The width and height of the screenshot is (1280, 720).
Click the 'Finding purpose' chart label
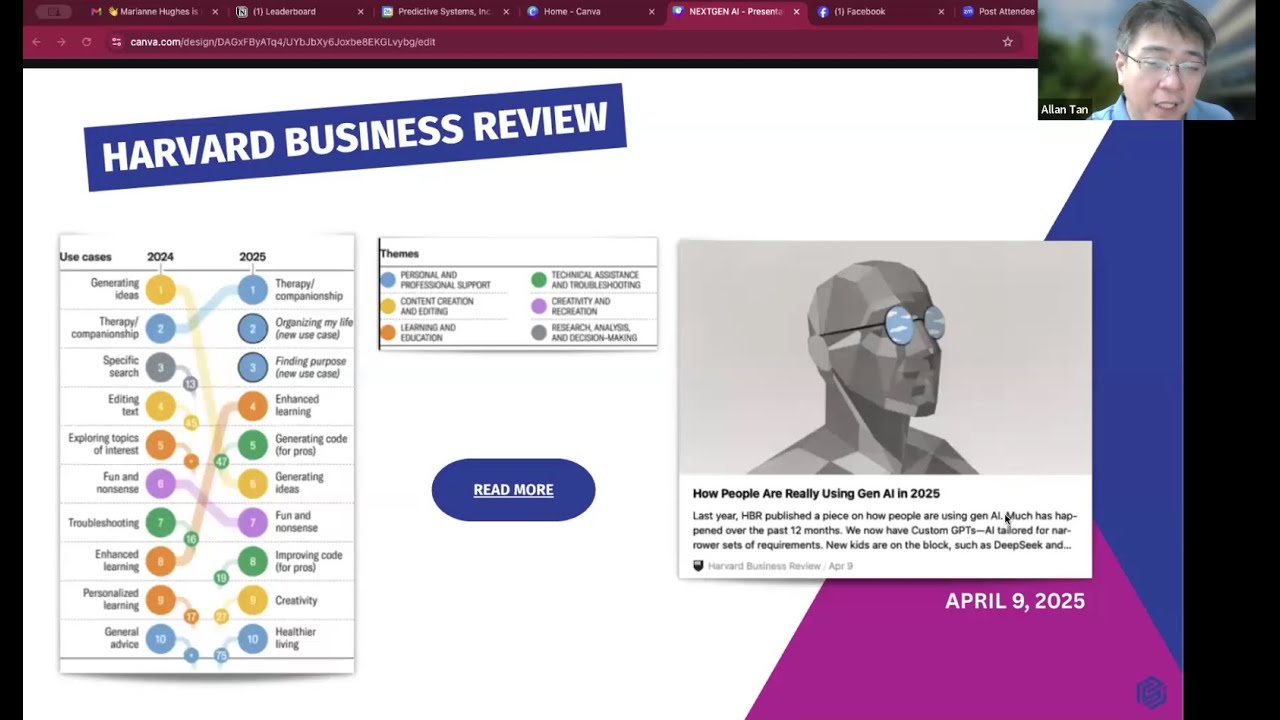[x=311, y=367]
